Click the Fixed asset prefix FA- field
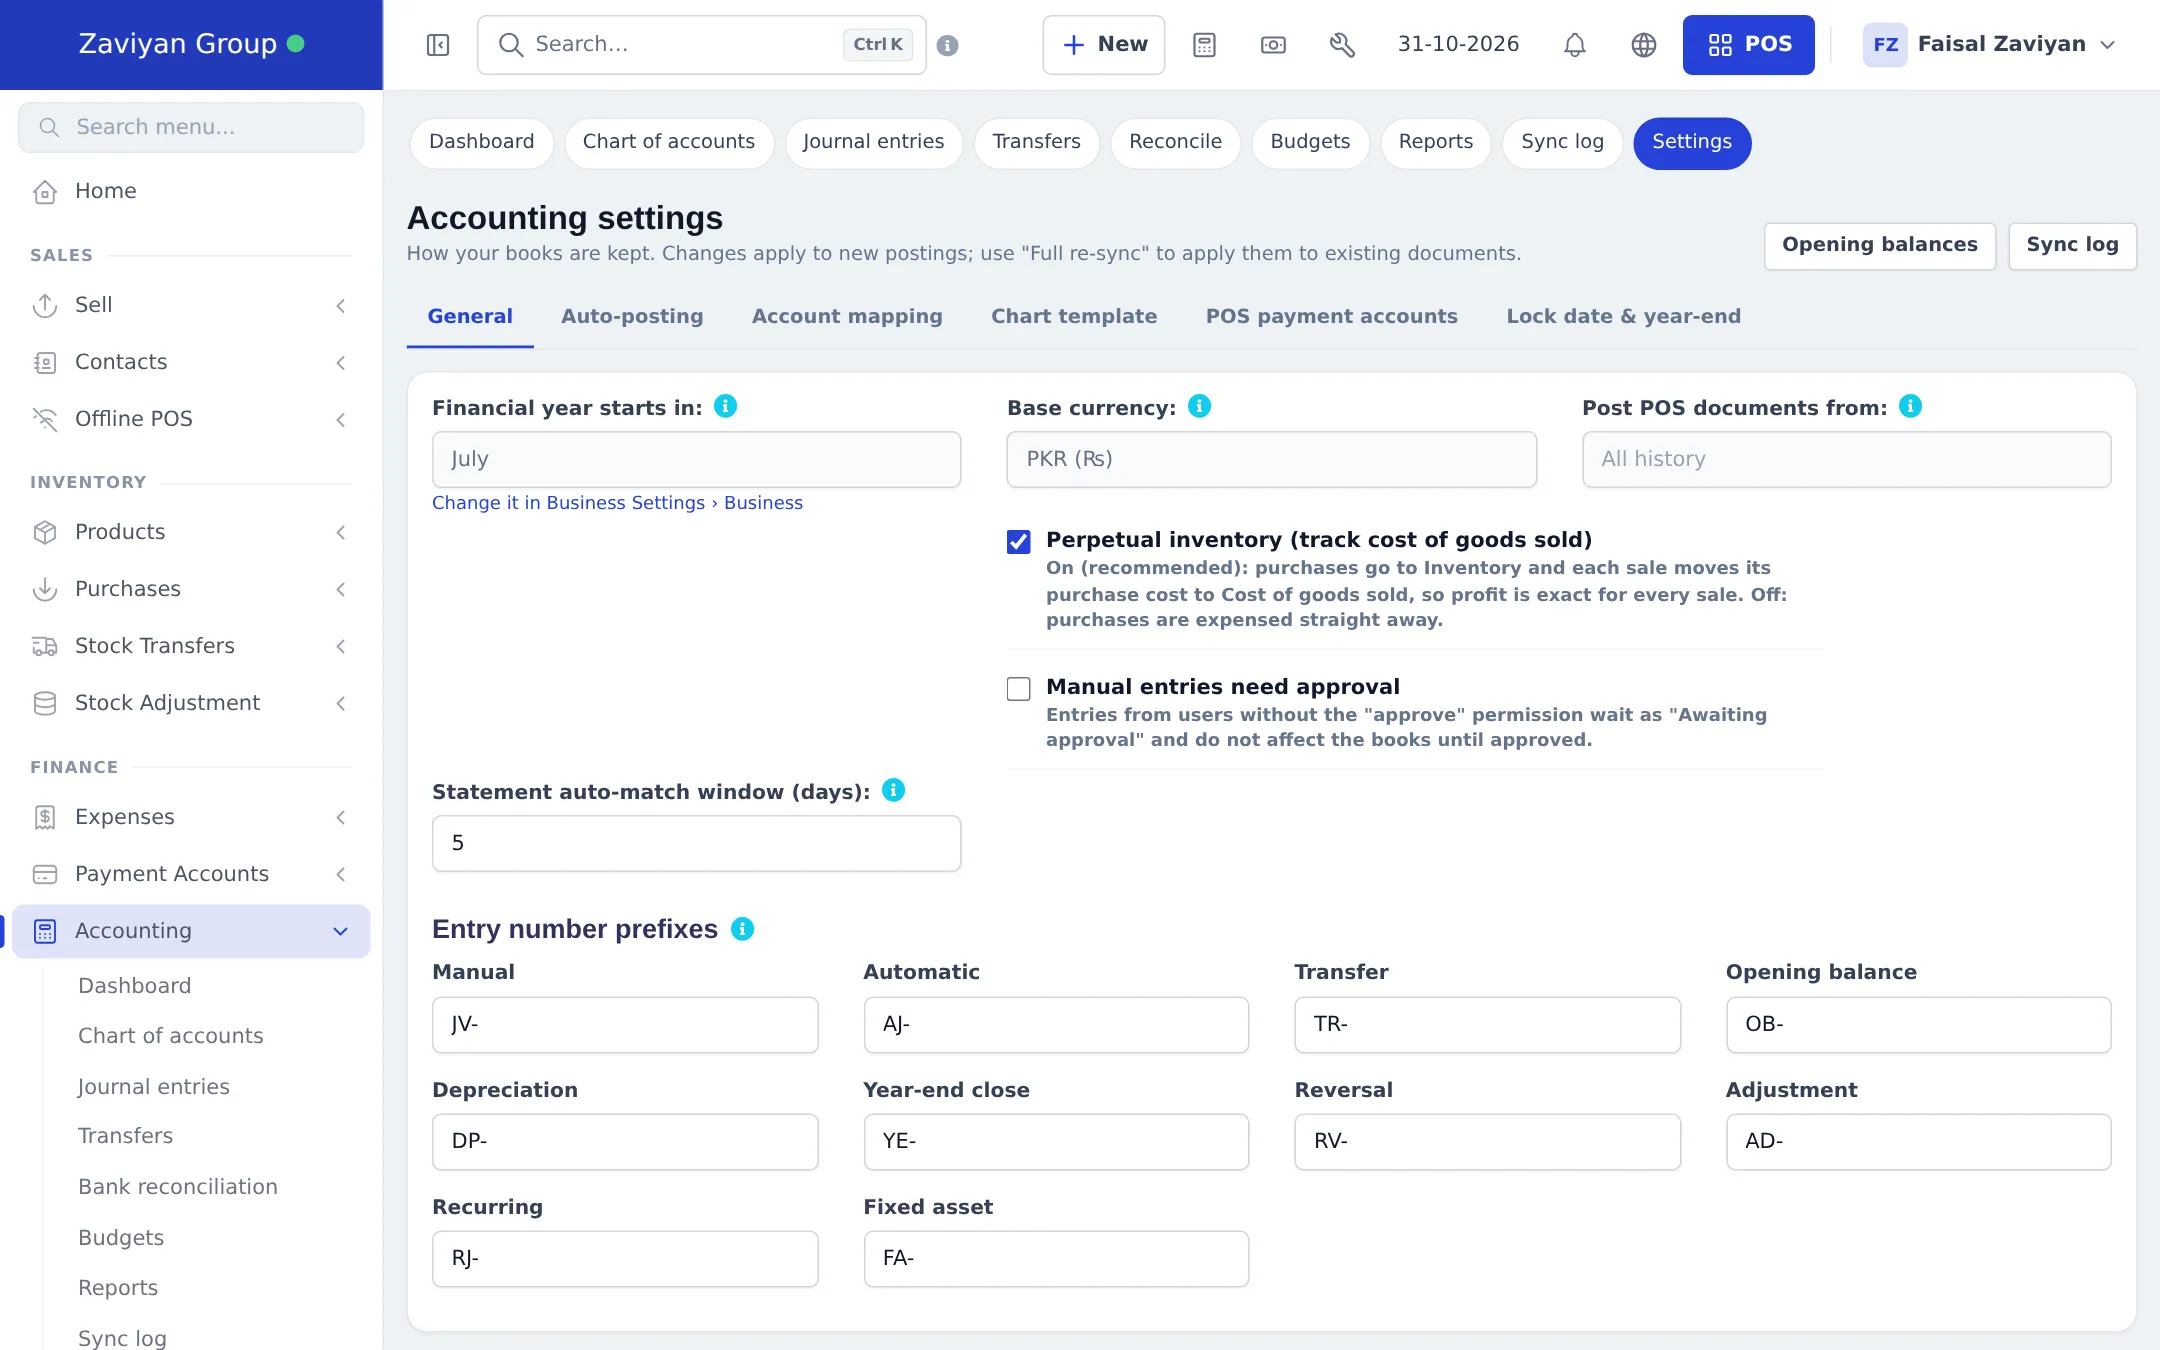This screenshot has height=1350, width=2160. pyautogui.click(x=1056, y=1258)
